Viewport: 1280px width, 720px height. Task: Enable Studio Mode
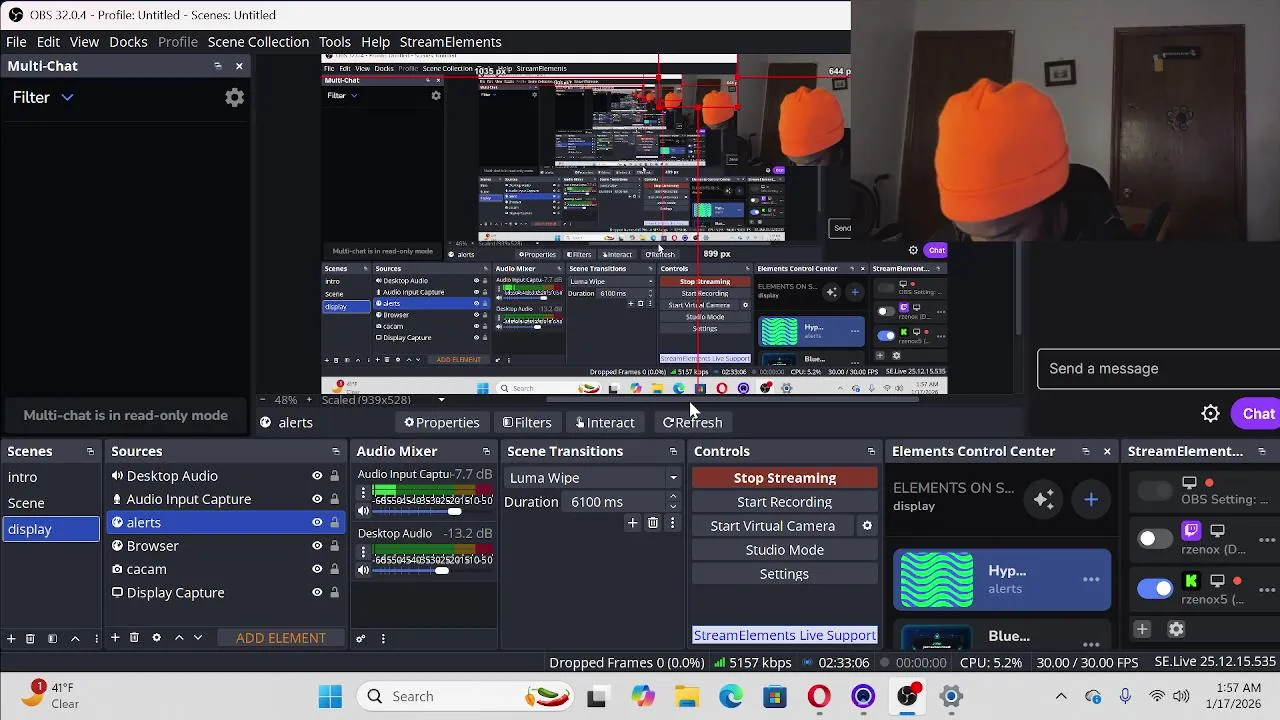point(785,550)
